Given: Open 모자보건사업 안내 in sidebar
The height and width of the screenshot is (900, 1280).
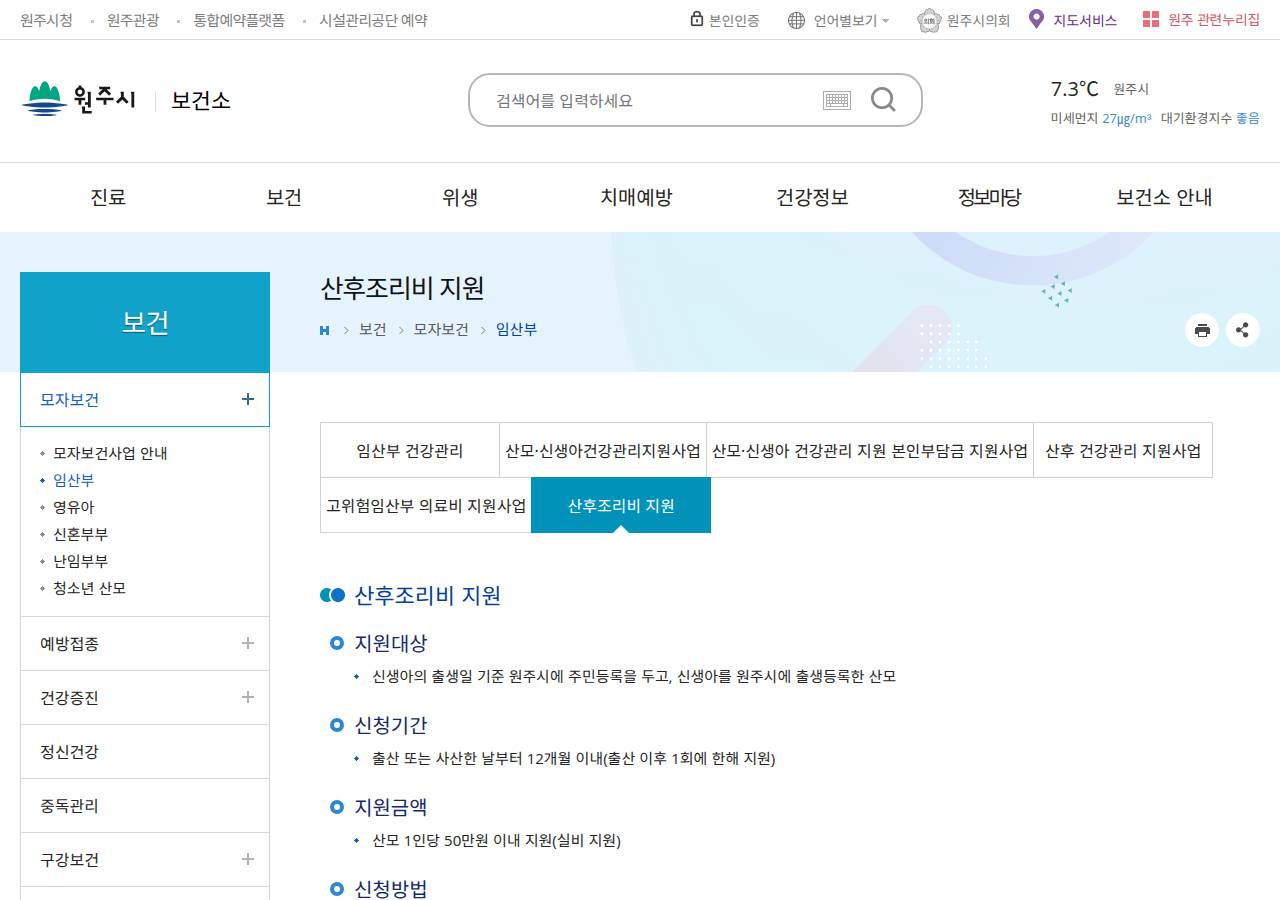Looking at the screenshot, I should (x=110, y=453).
